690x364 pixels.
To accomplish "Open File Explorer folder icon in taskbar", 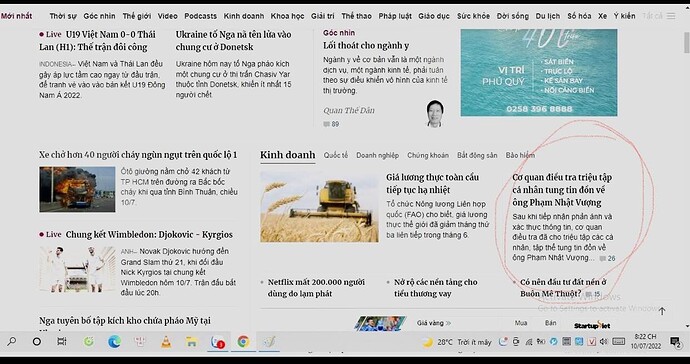I will point(191,342).
